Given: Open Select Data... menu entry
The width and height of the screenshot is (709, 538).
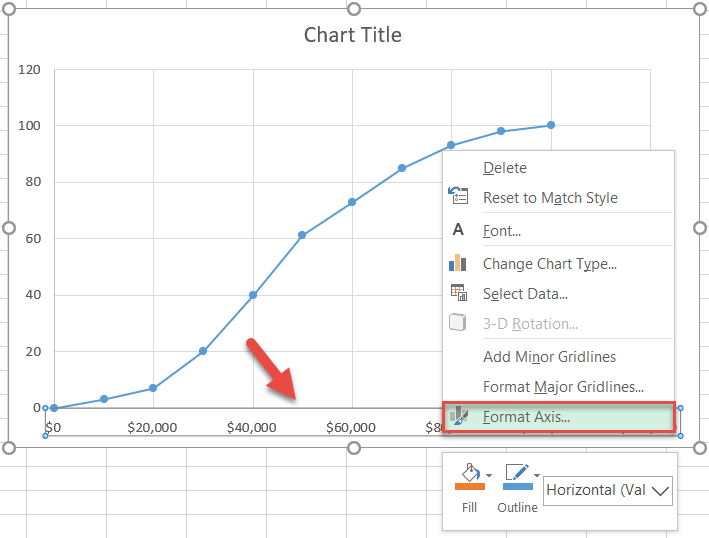Looking at the screenshot, I should click(559, 293).
